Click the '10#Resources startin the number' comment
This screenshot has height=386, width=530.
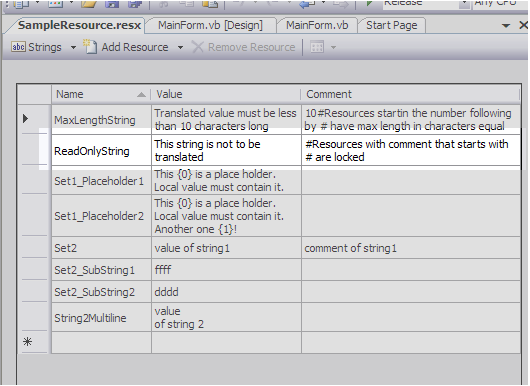(411, 119)
